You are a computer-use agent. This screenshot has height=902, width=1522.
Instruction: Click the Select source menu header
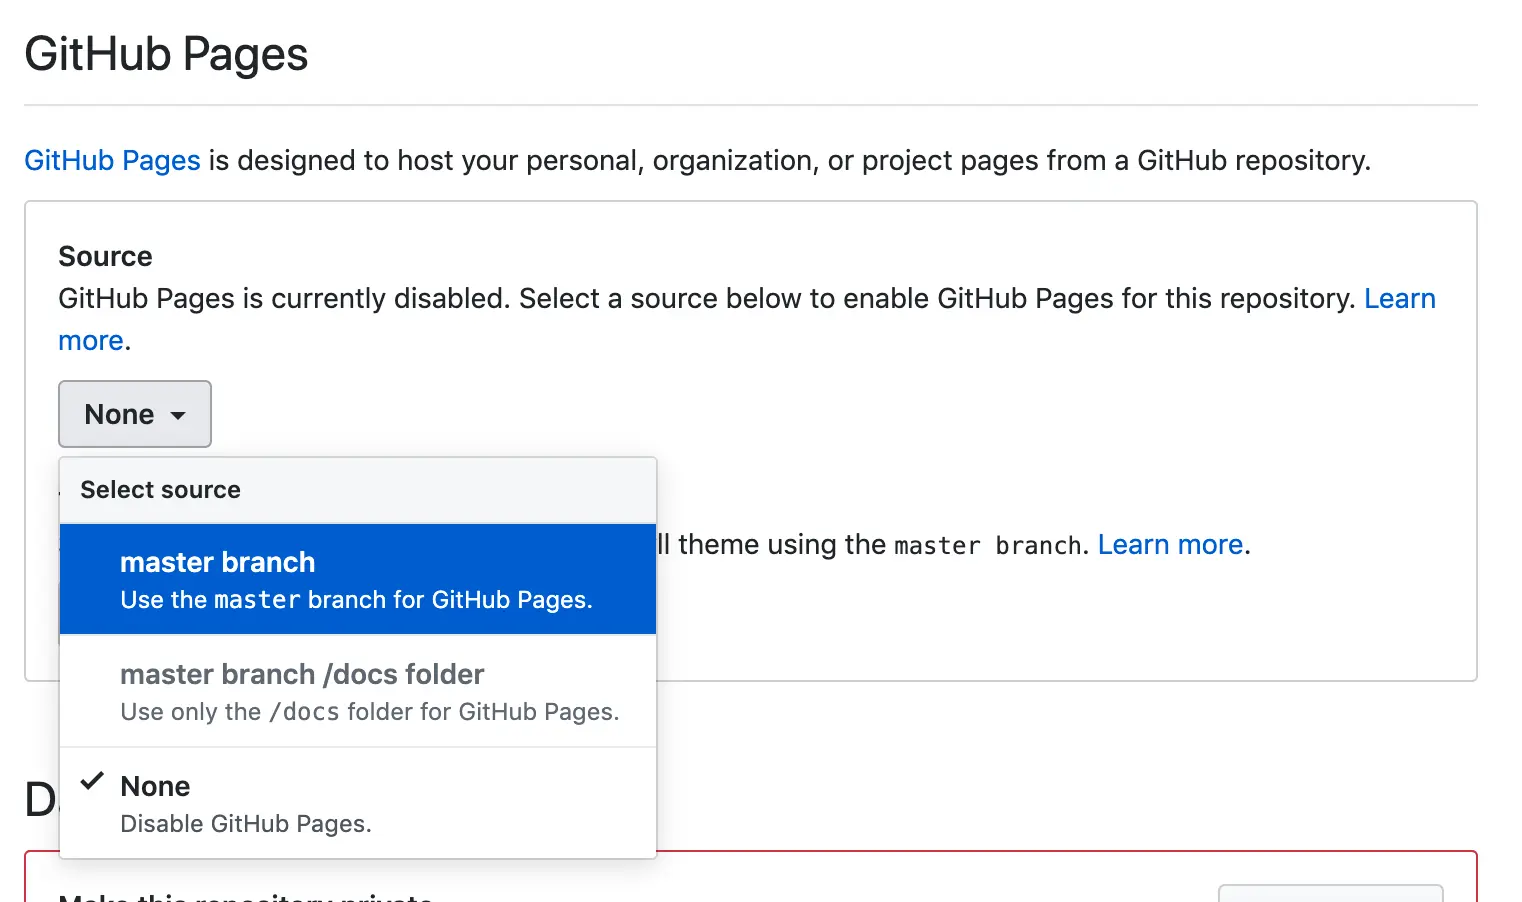160,490
